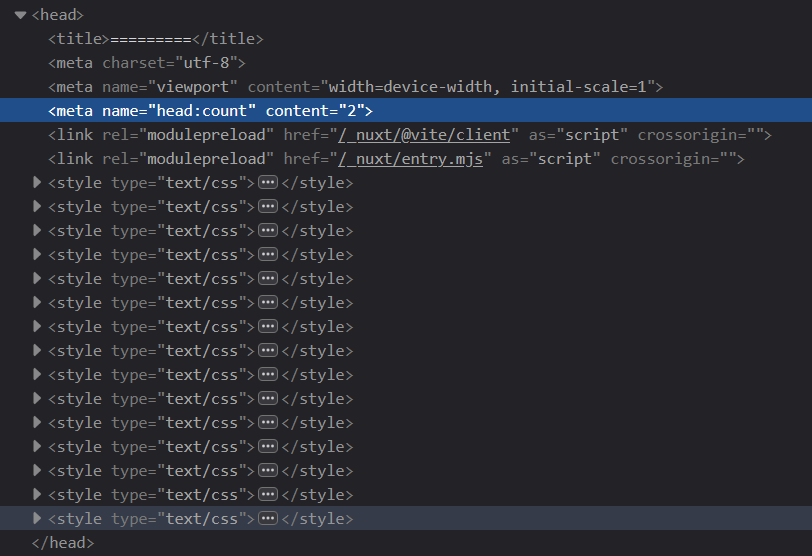
Task: Select the closing </head> tag
Action: [63, 543]
